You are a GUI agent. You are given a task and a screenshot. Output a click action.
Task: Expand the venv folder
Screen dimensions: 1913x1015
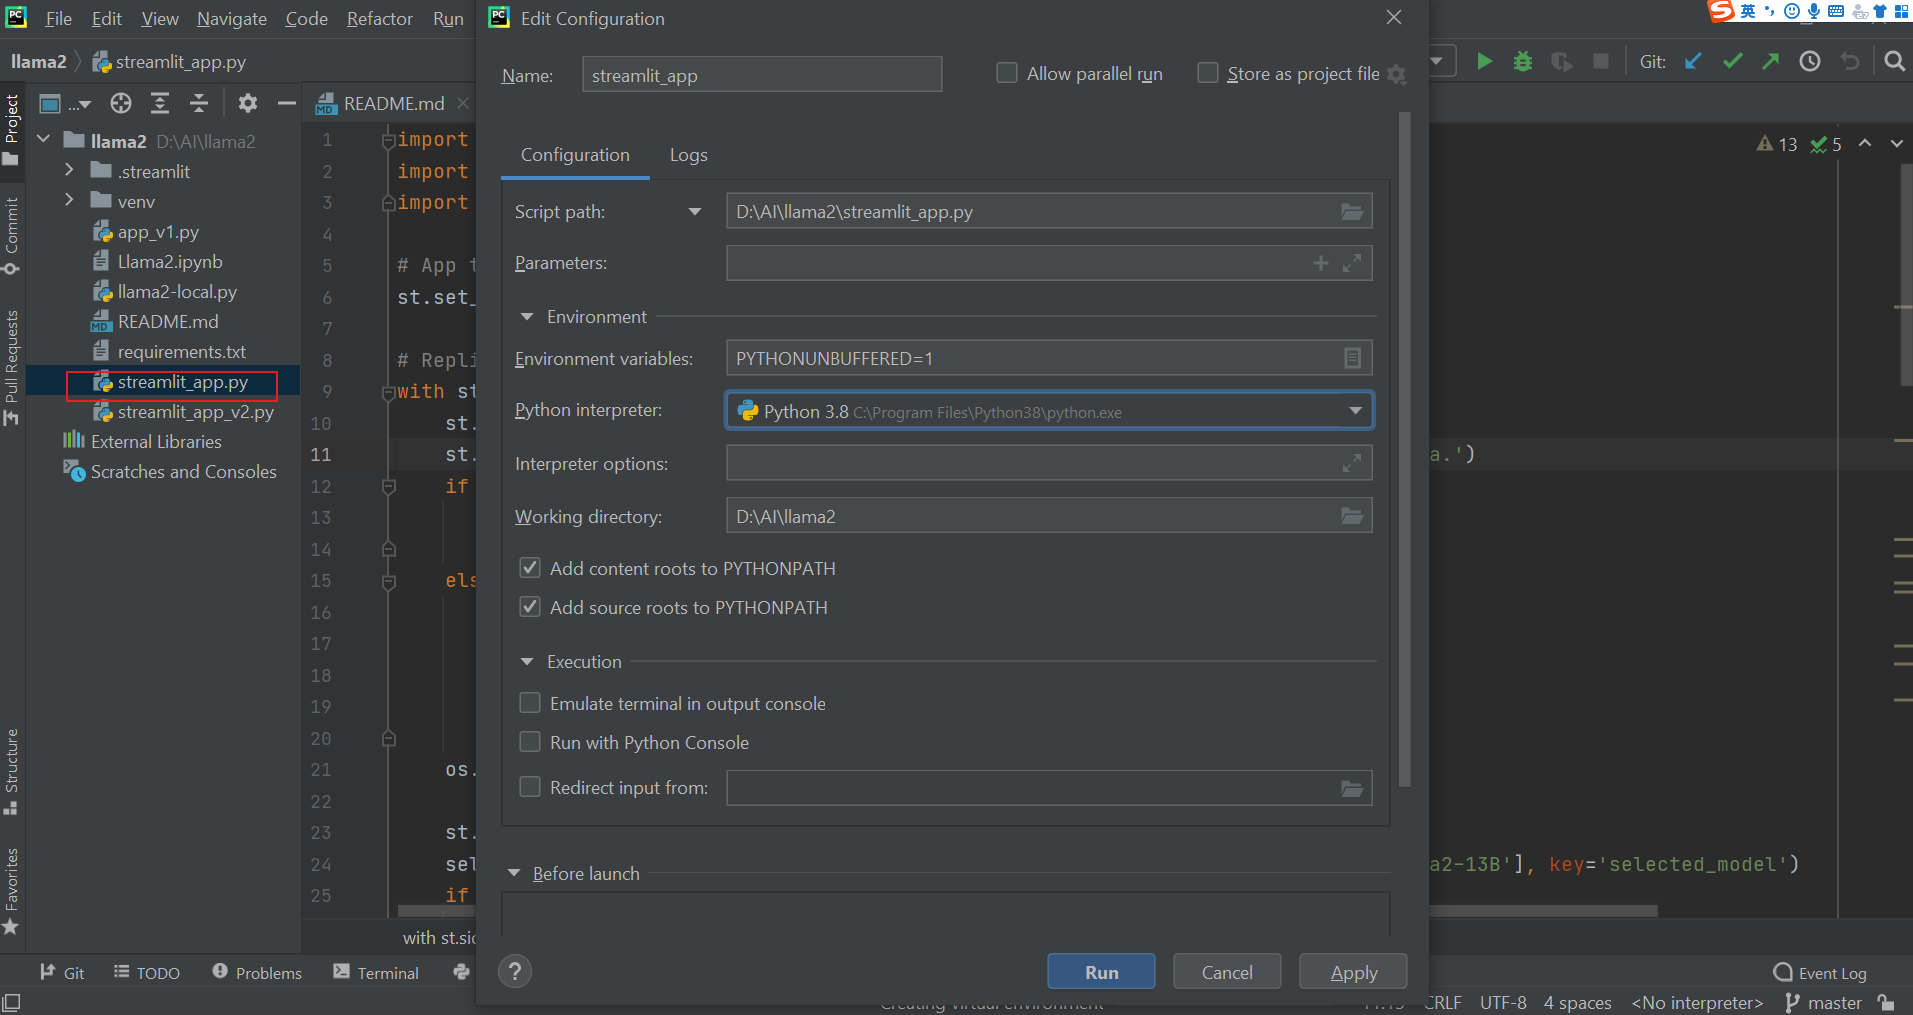(69, 201)
